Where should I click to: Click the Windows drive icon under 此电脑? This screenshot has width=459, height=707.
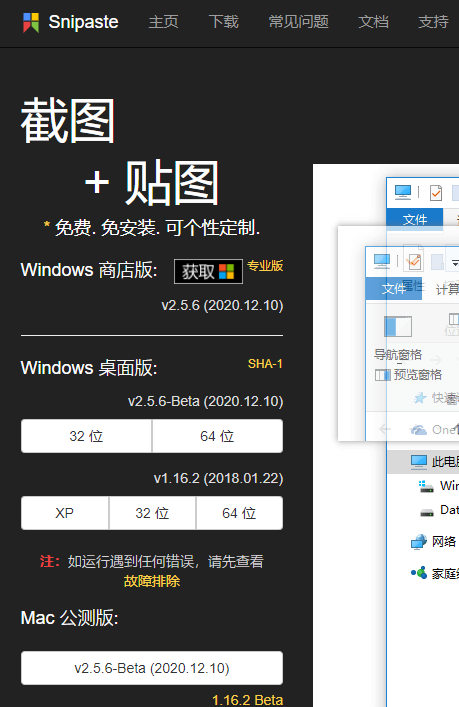click(426, 486)
